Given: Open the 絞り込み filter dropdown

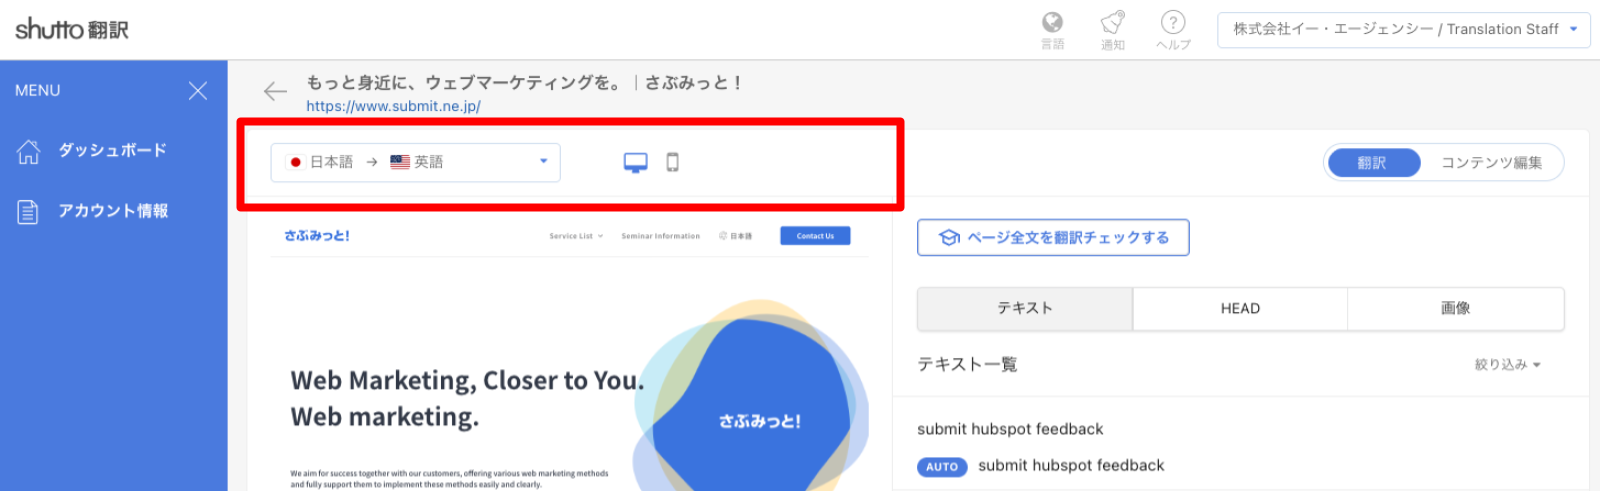Looking at the screenshot, I should (1507, 365).
